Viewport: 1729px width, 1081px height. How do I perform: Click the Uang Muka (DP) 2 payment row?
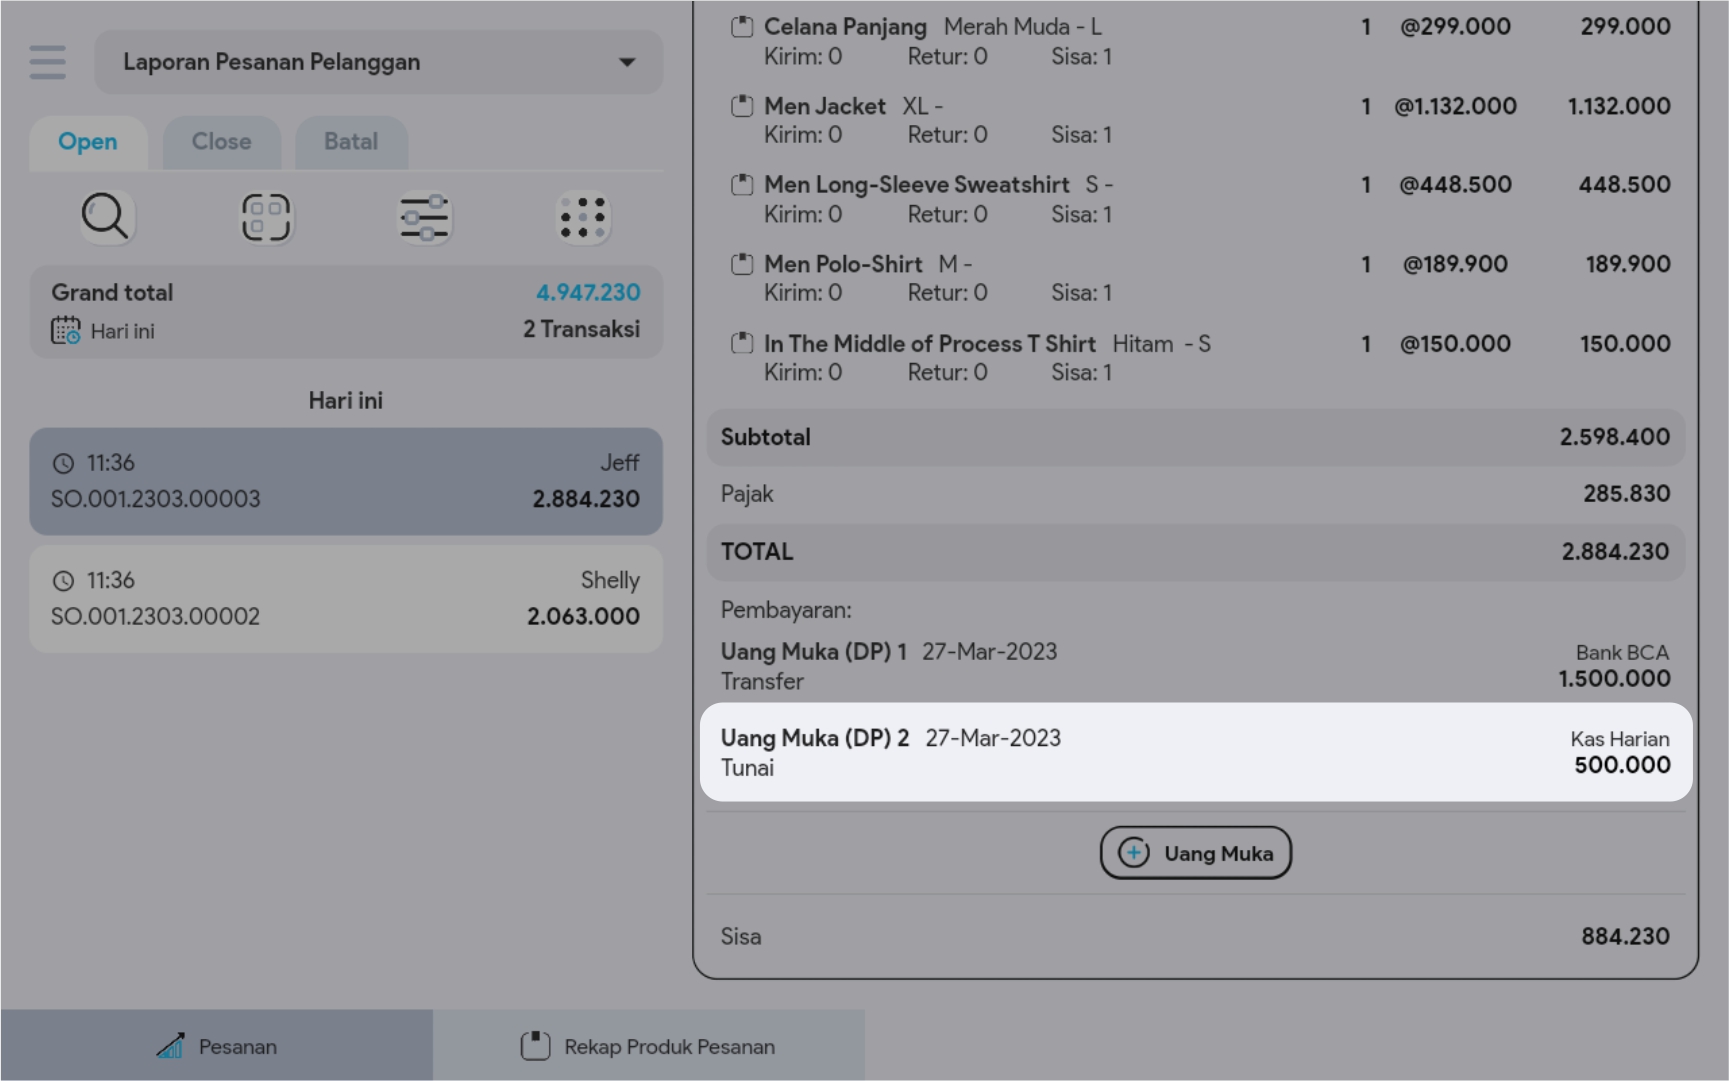[x=1195, y=752]
